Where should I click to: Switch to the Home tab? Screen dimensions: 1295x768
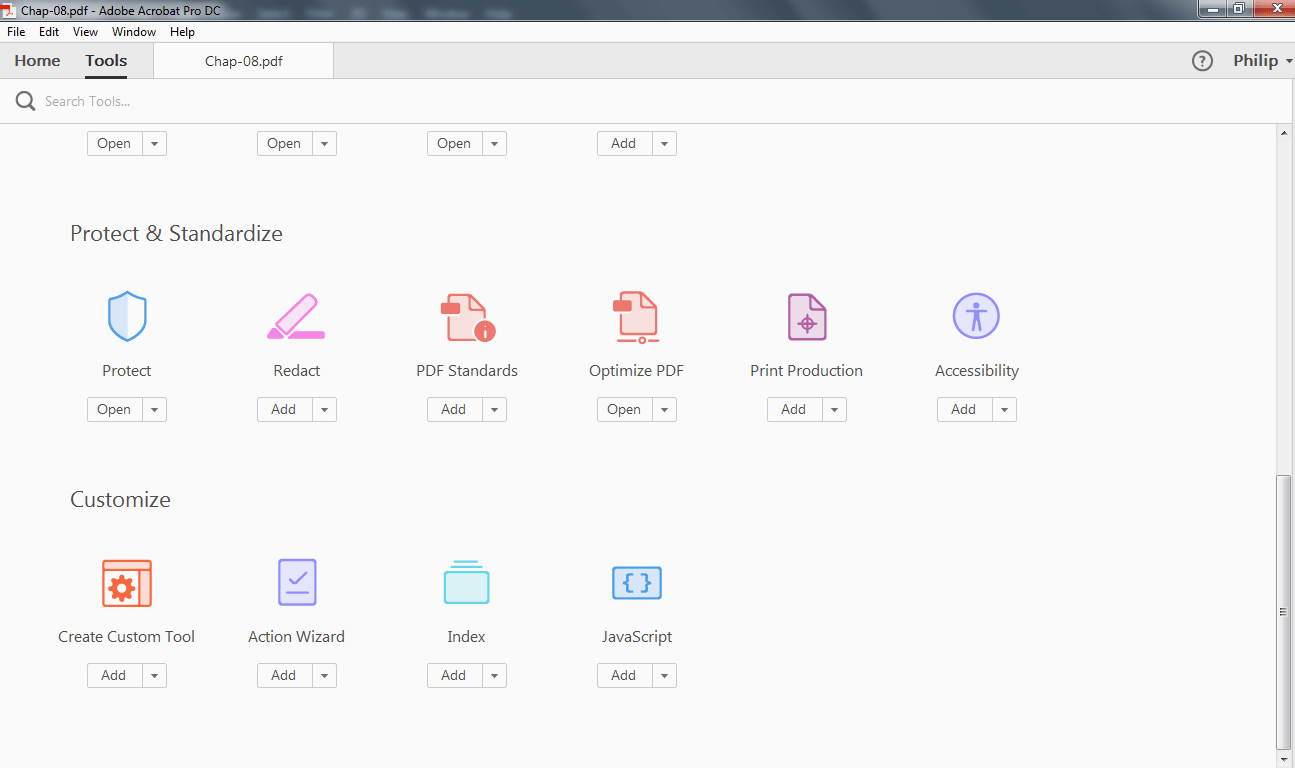(x=37, y=61)
